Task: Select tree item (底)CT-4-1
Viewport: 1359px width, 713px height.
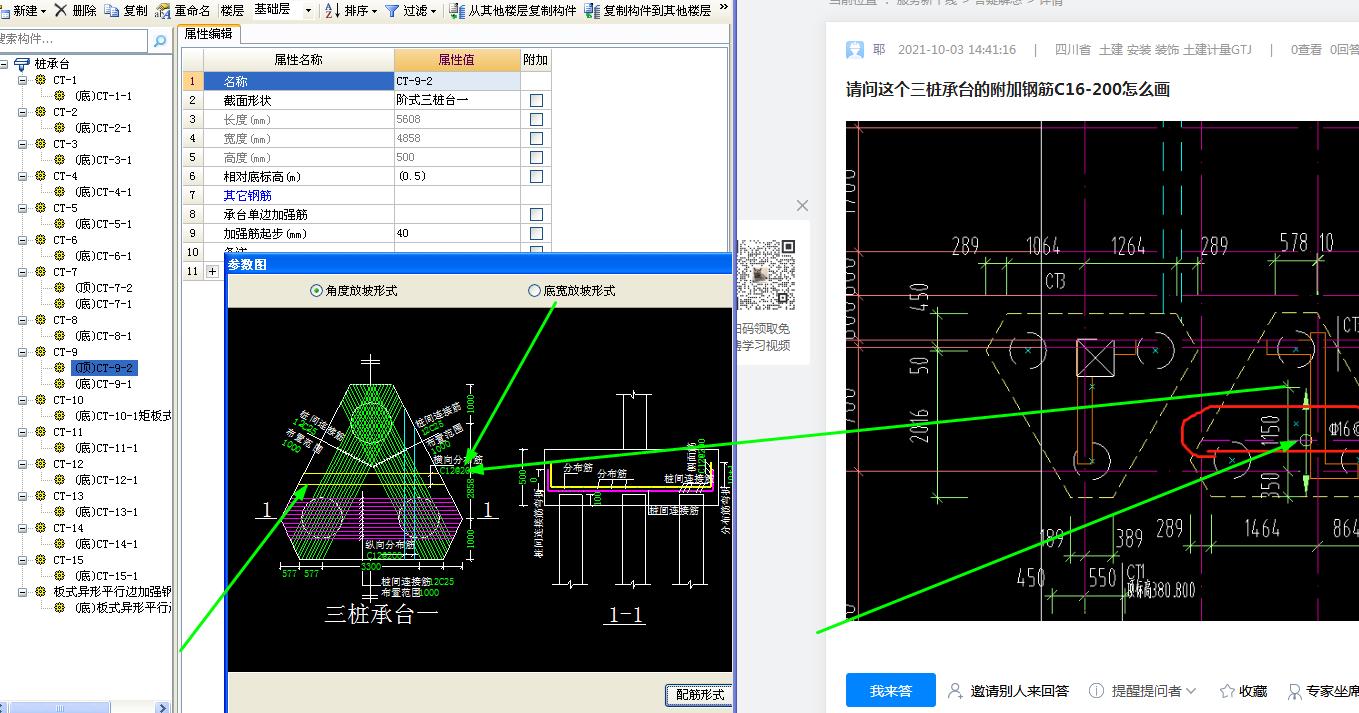Action: coord(103,192)
